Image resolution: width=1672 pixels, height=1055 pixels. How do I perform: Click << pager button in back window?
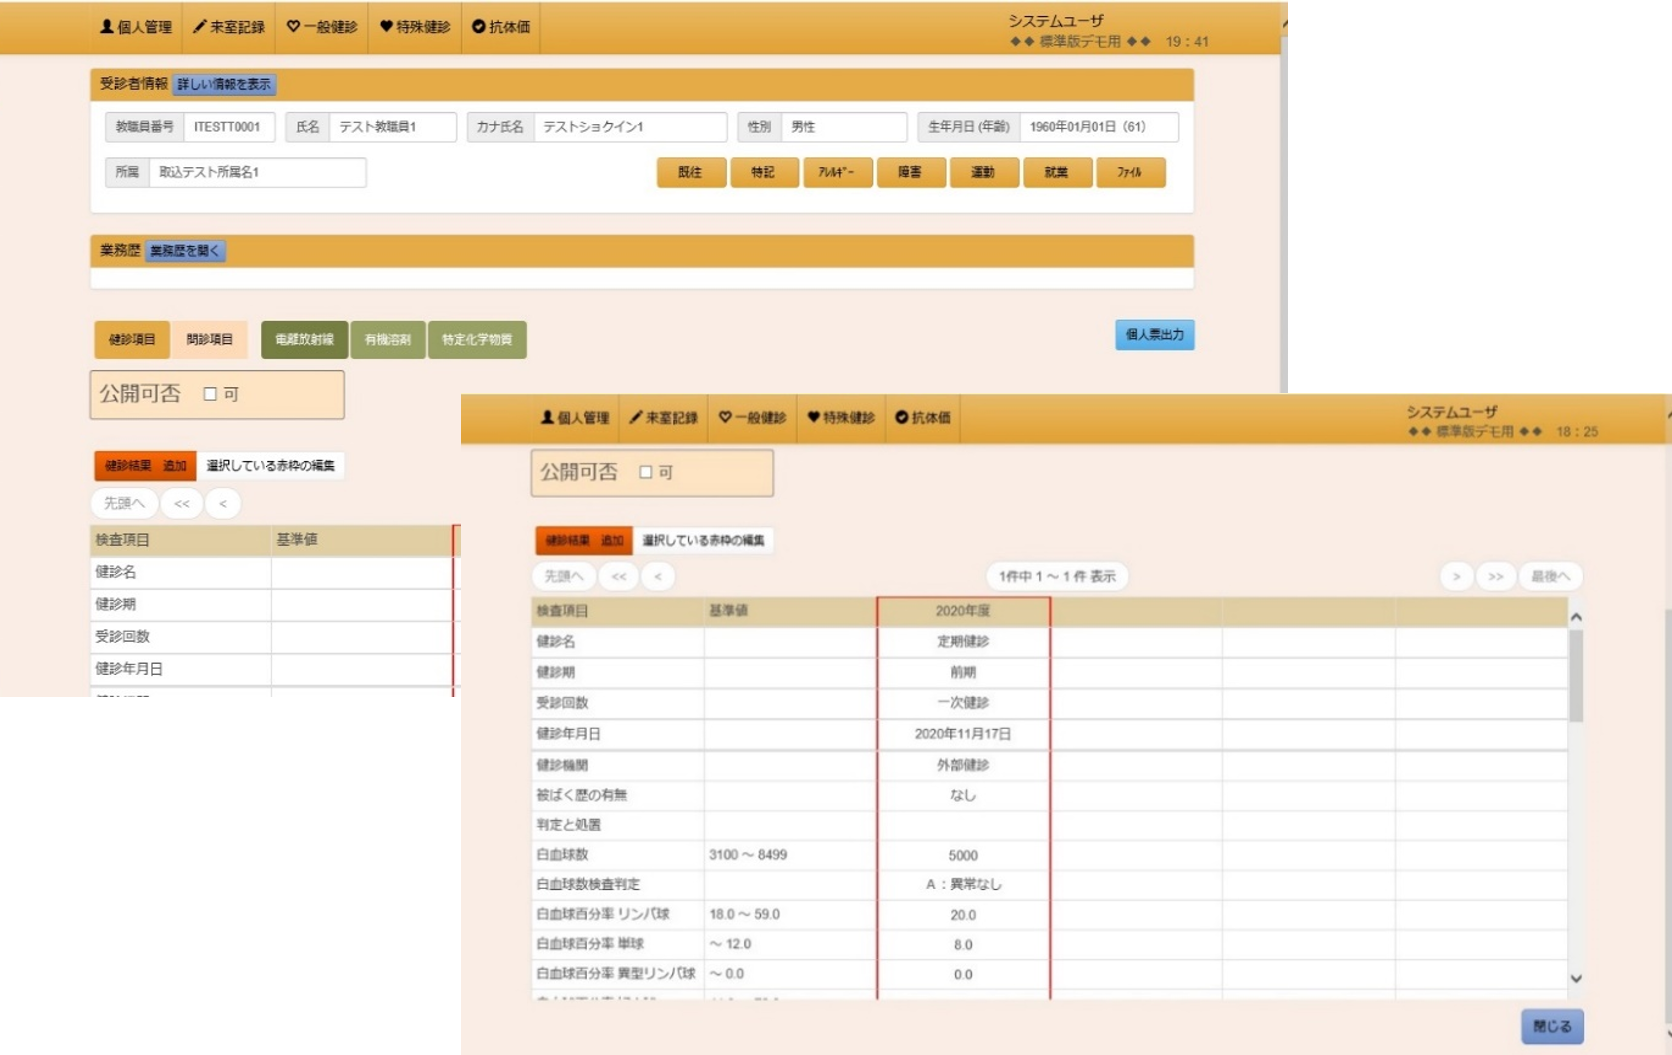[182, 504]
